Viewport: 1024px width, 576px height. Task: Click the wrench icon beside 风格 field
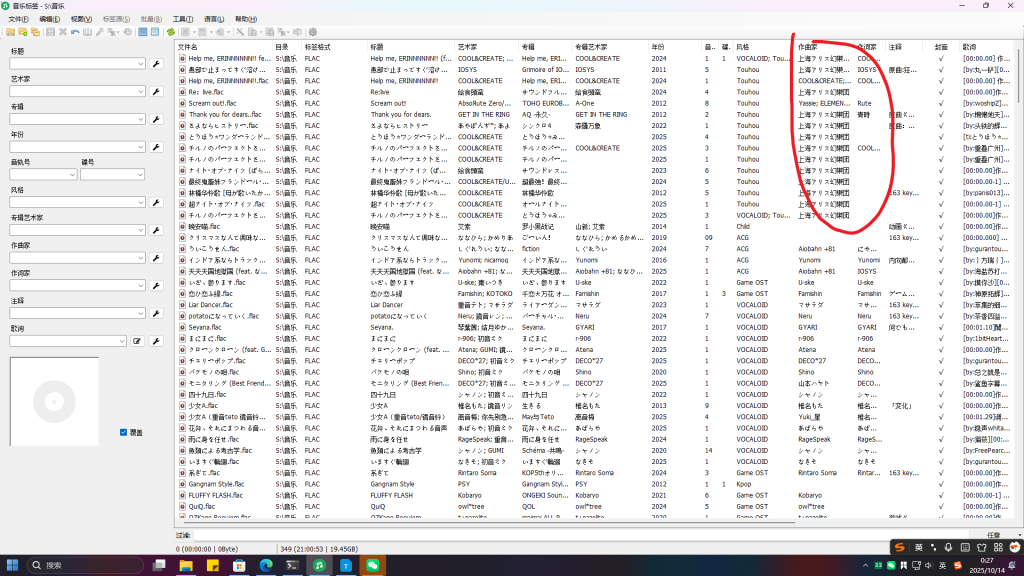pyautogui.click(x=156, y=202)
